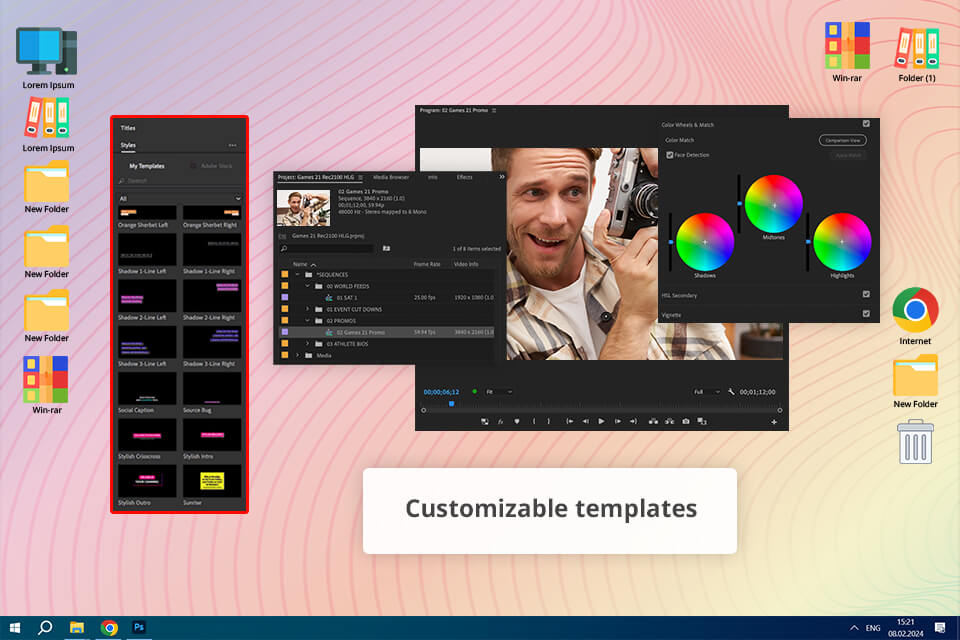Step forward one frame in Program monitor
This screenshot has width=960, height=640.
point(617,421)
